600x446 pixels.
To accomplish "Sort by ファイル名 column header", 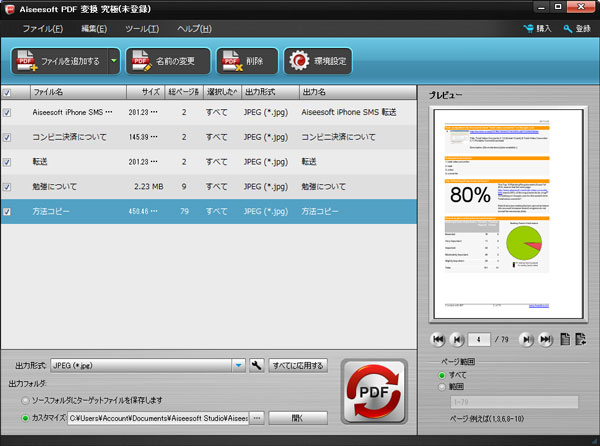I will point(78,92).
